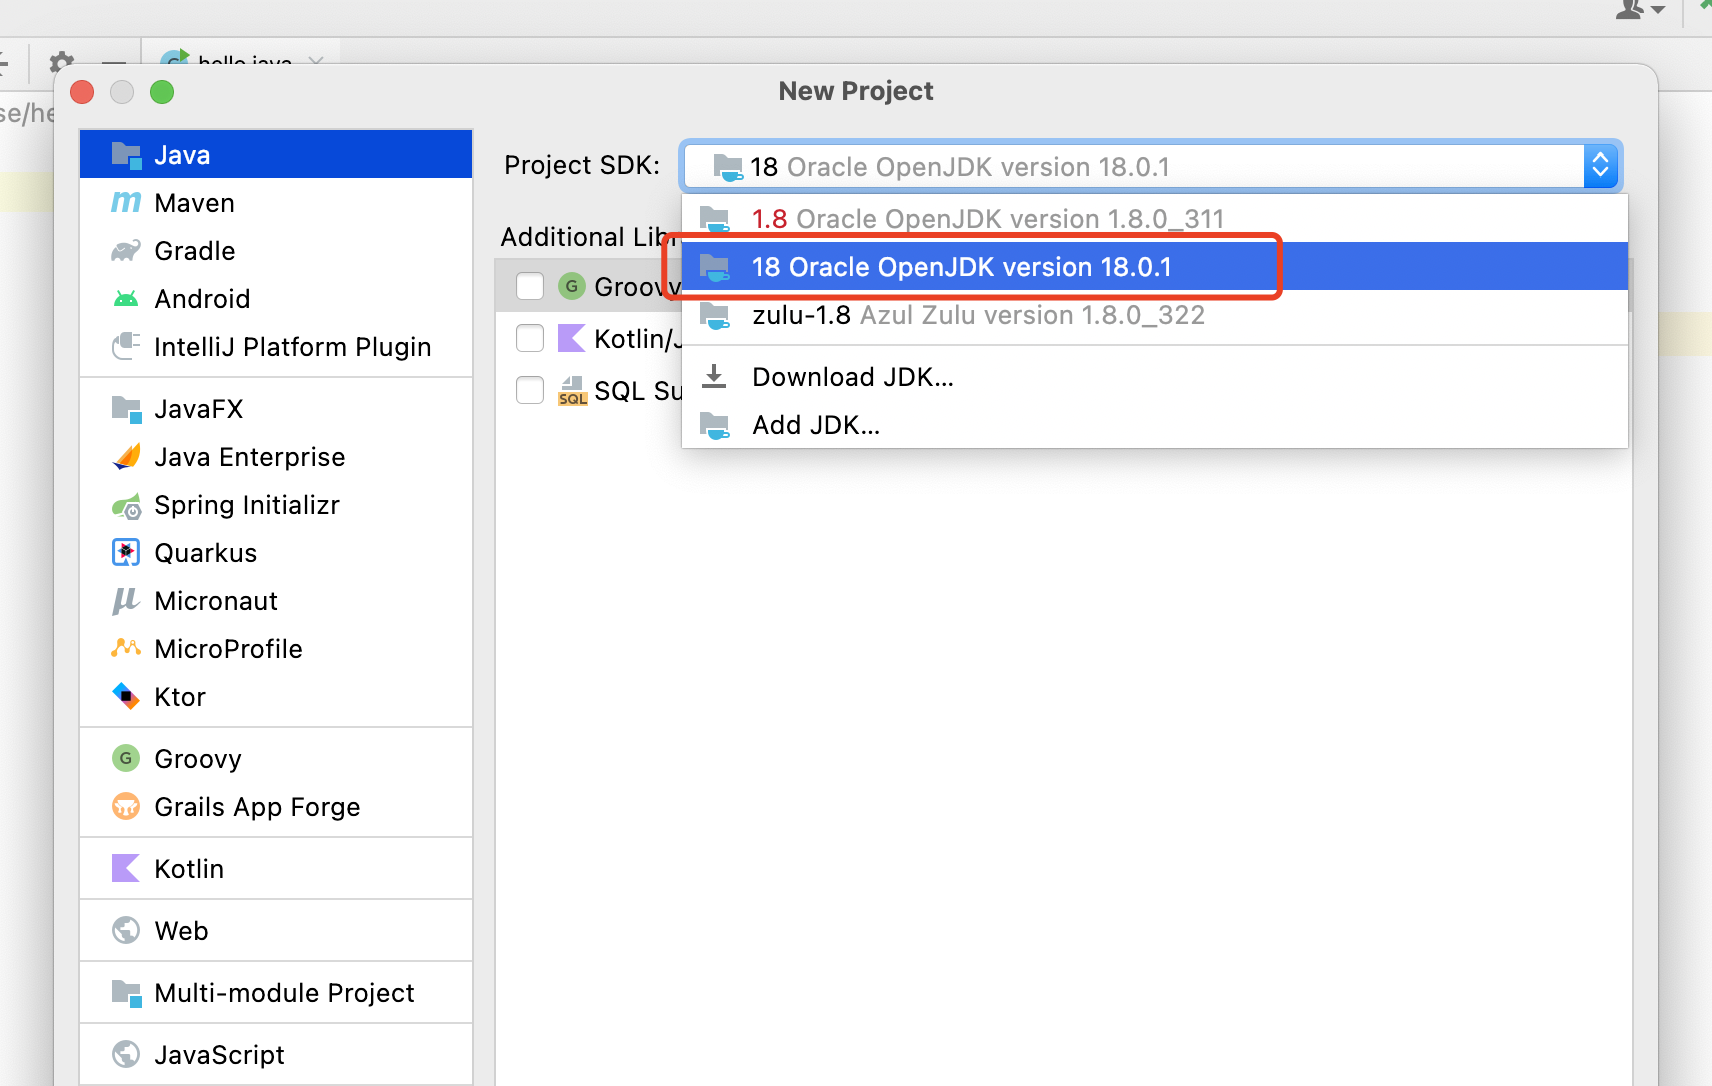Select Gradle project type
This screenshot has width=1712, height=1086.
click(276, 251)
